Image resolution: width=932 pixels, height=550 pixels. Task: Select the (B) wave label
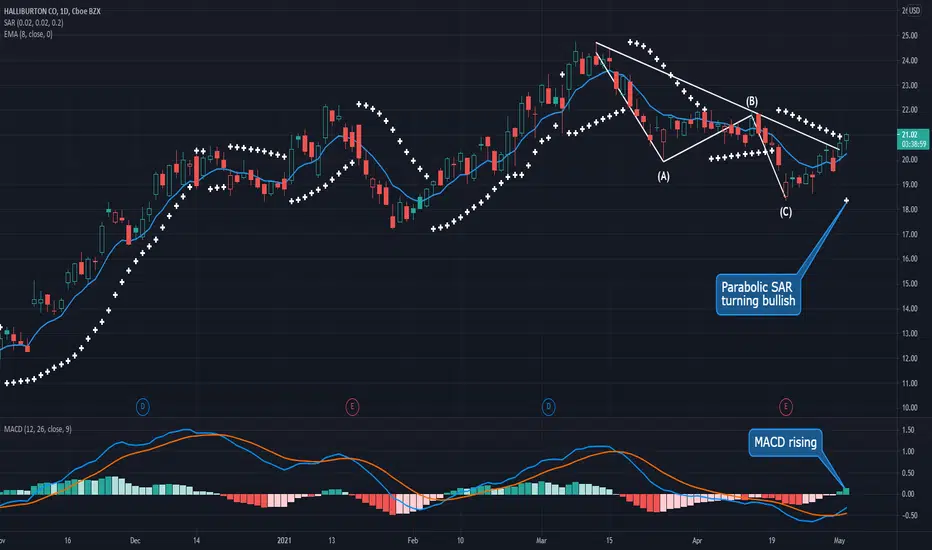click(752, 102)
